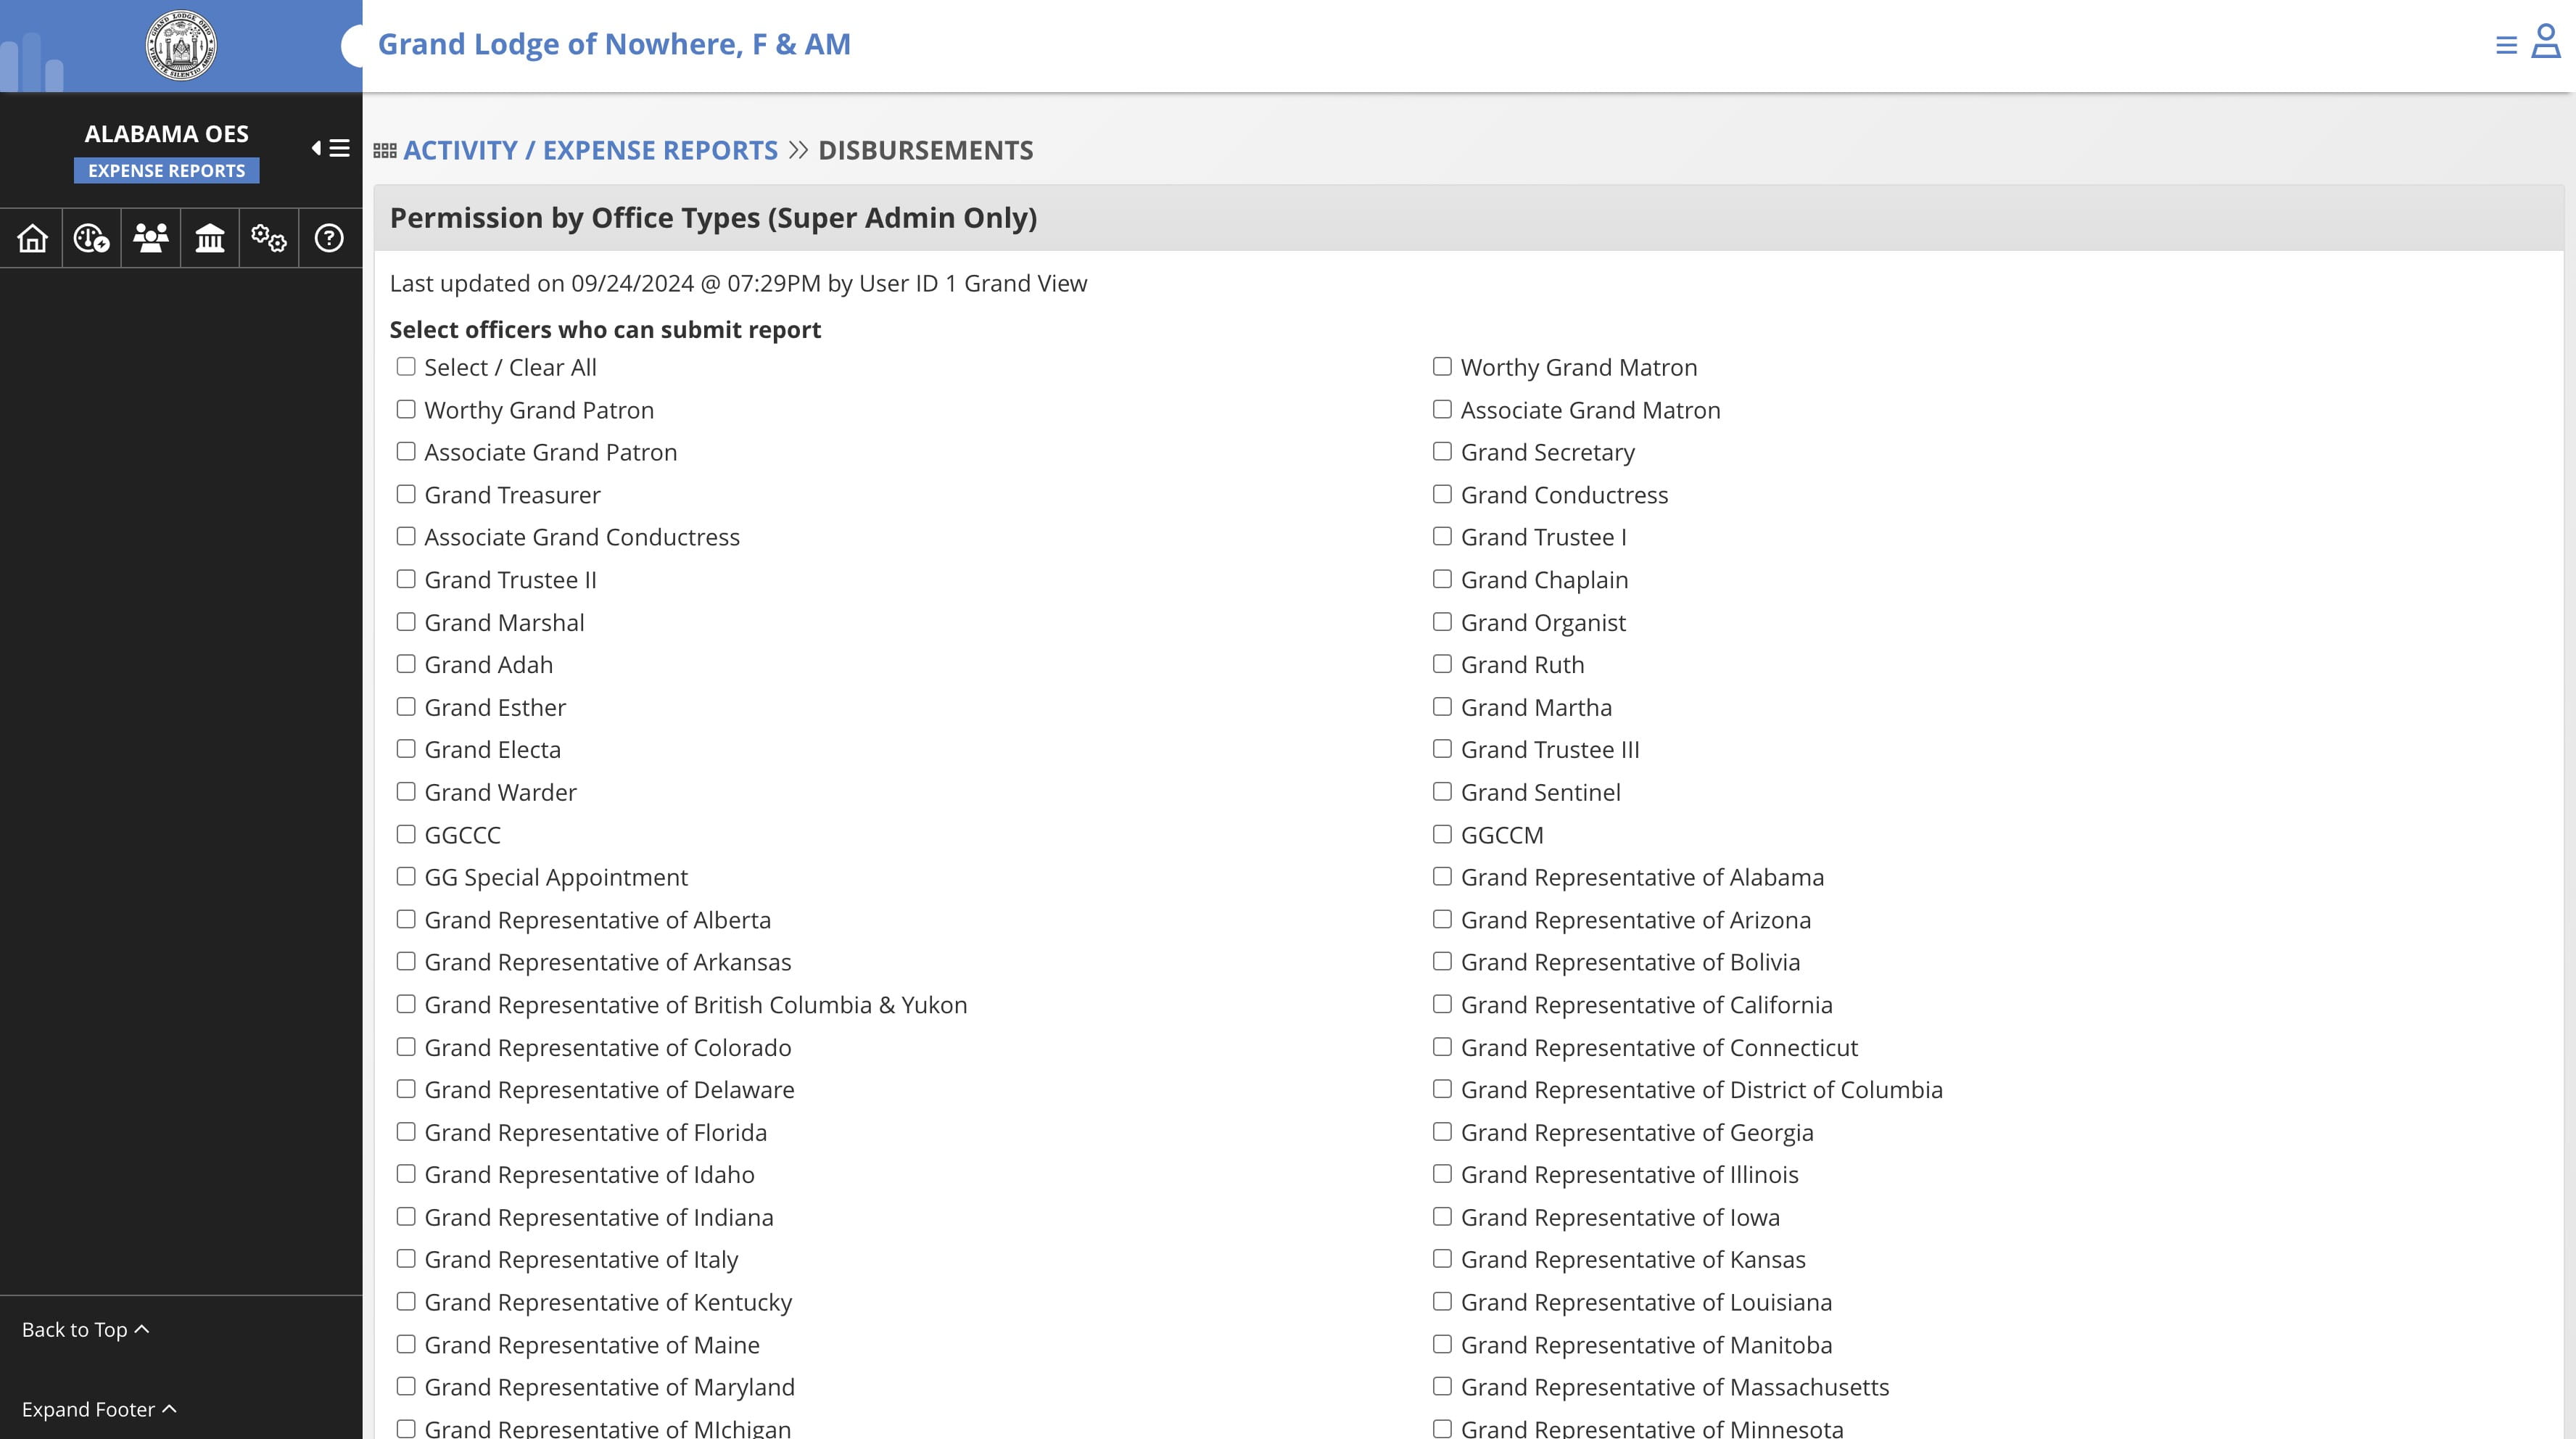
Task: Click the breadcrumb grid icon
Action: (x=385, y=151)
